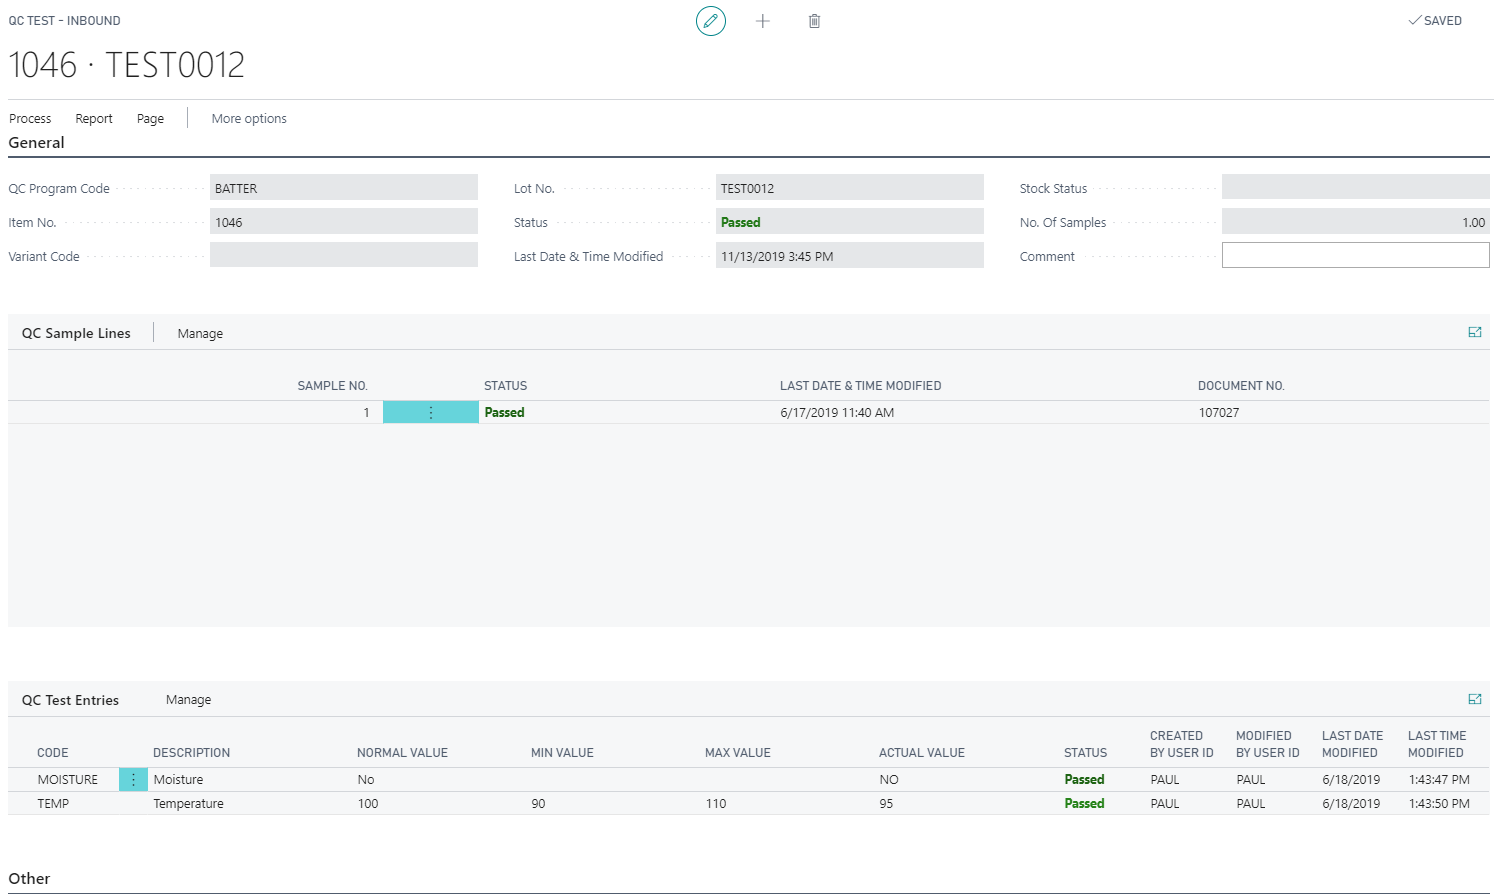The height and width of the screenshot is (896, 1494).
Task: Open Manage menu for QC Test Entries
Action: tap(188, 700)
